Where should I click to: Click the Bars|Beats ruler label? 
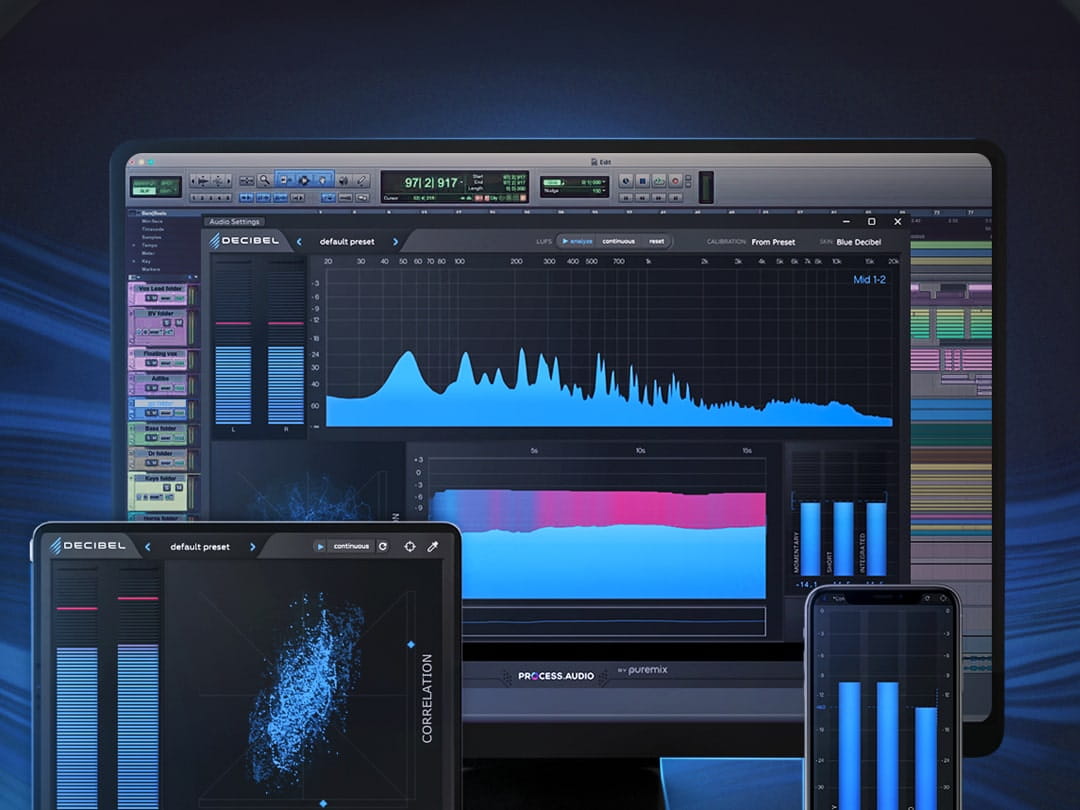coord(154,213)
